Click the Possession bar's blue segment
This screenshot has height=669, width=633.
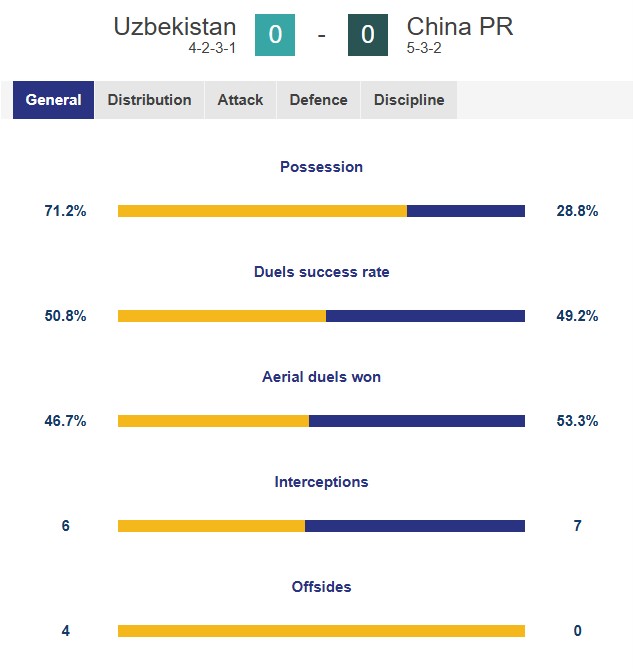tap(466, 211)
